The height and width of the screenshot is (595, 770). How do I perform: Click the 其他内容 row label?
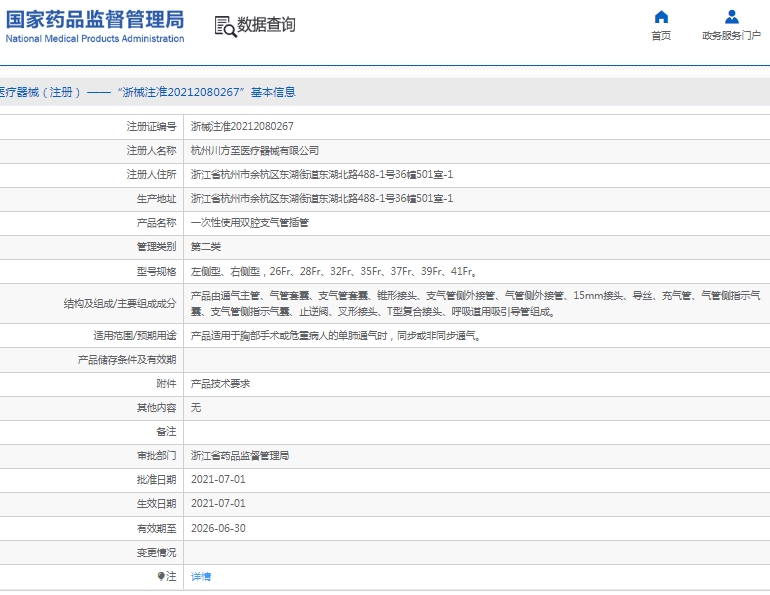pyautogui.click(x=156, y=407)
